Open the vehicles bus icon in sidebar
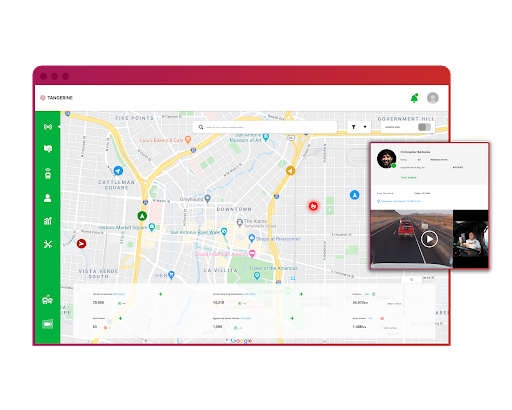Screen dimensions: 512x410 click(x=48, y=174)
